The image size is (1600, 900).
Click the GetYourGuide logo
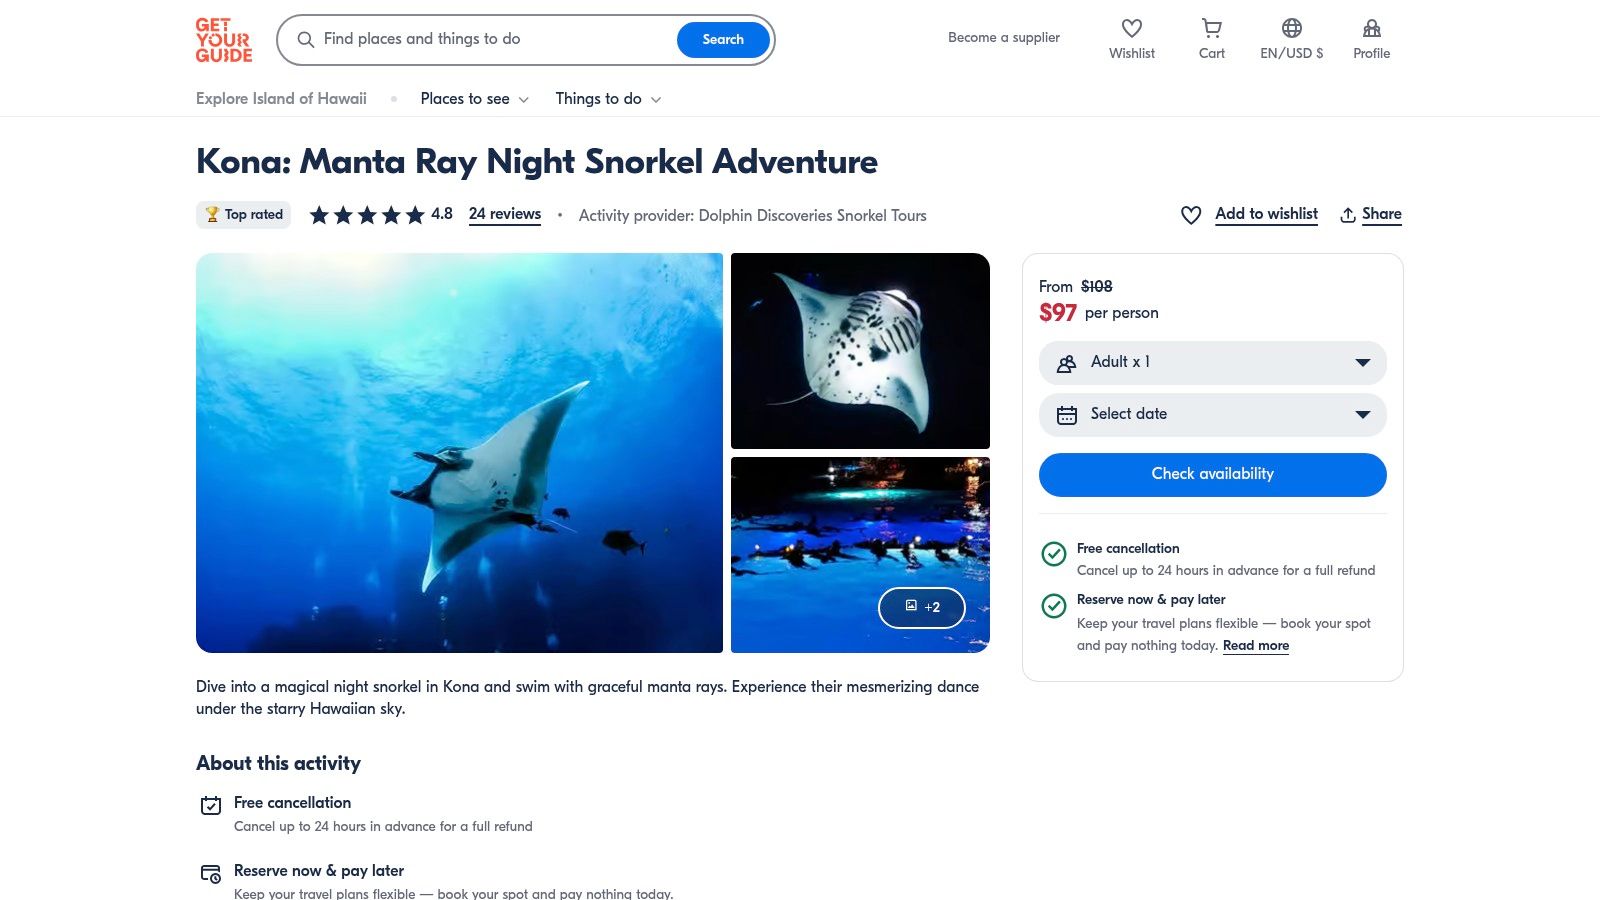(x=223, y=40)
